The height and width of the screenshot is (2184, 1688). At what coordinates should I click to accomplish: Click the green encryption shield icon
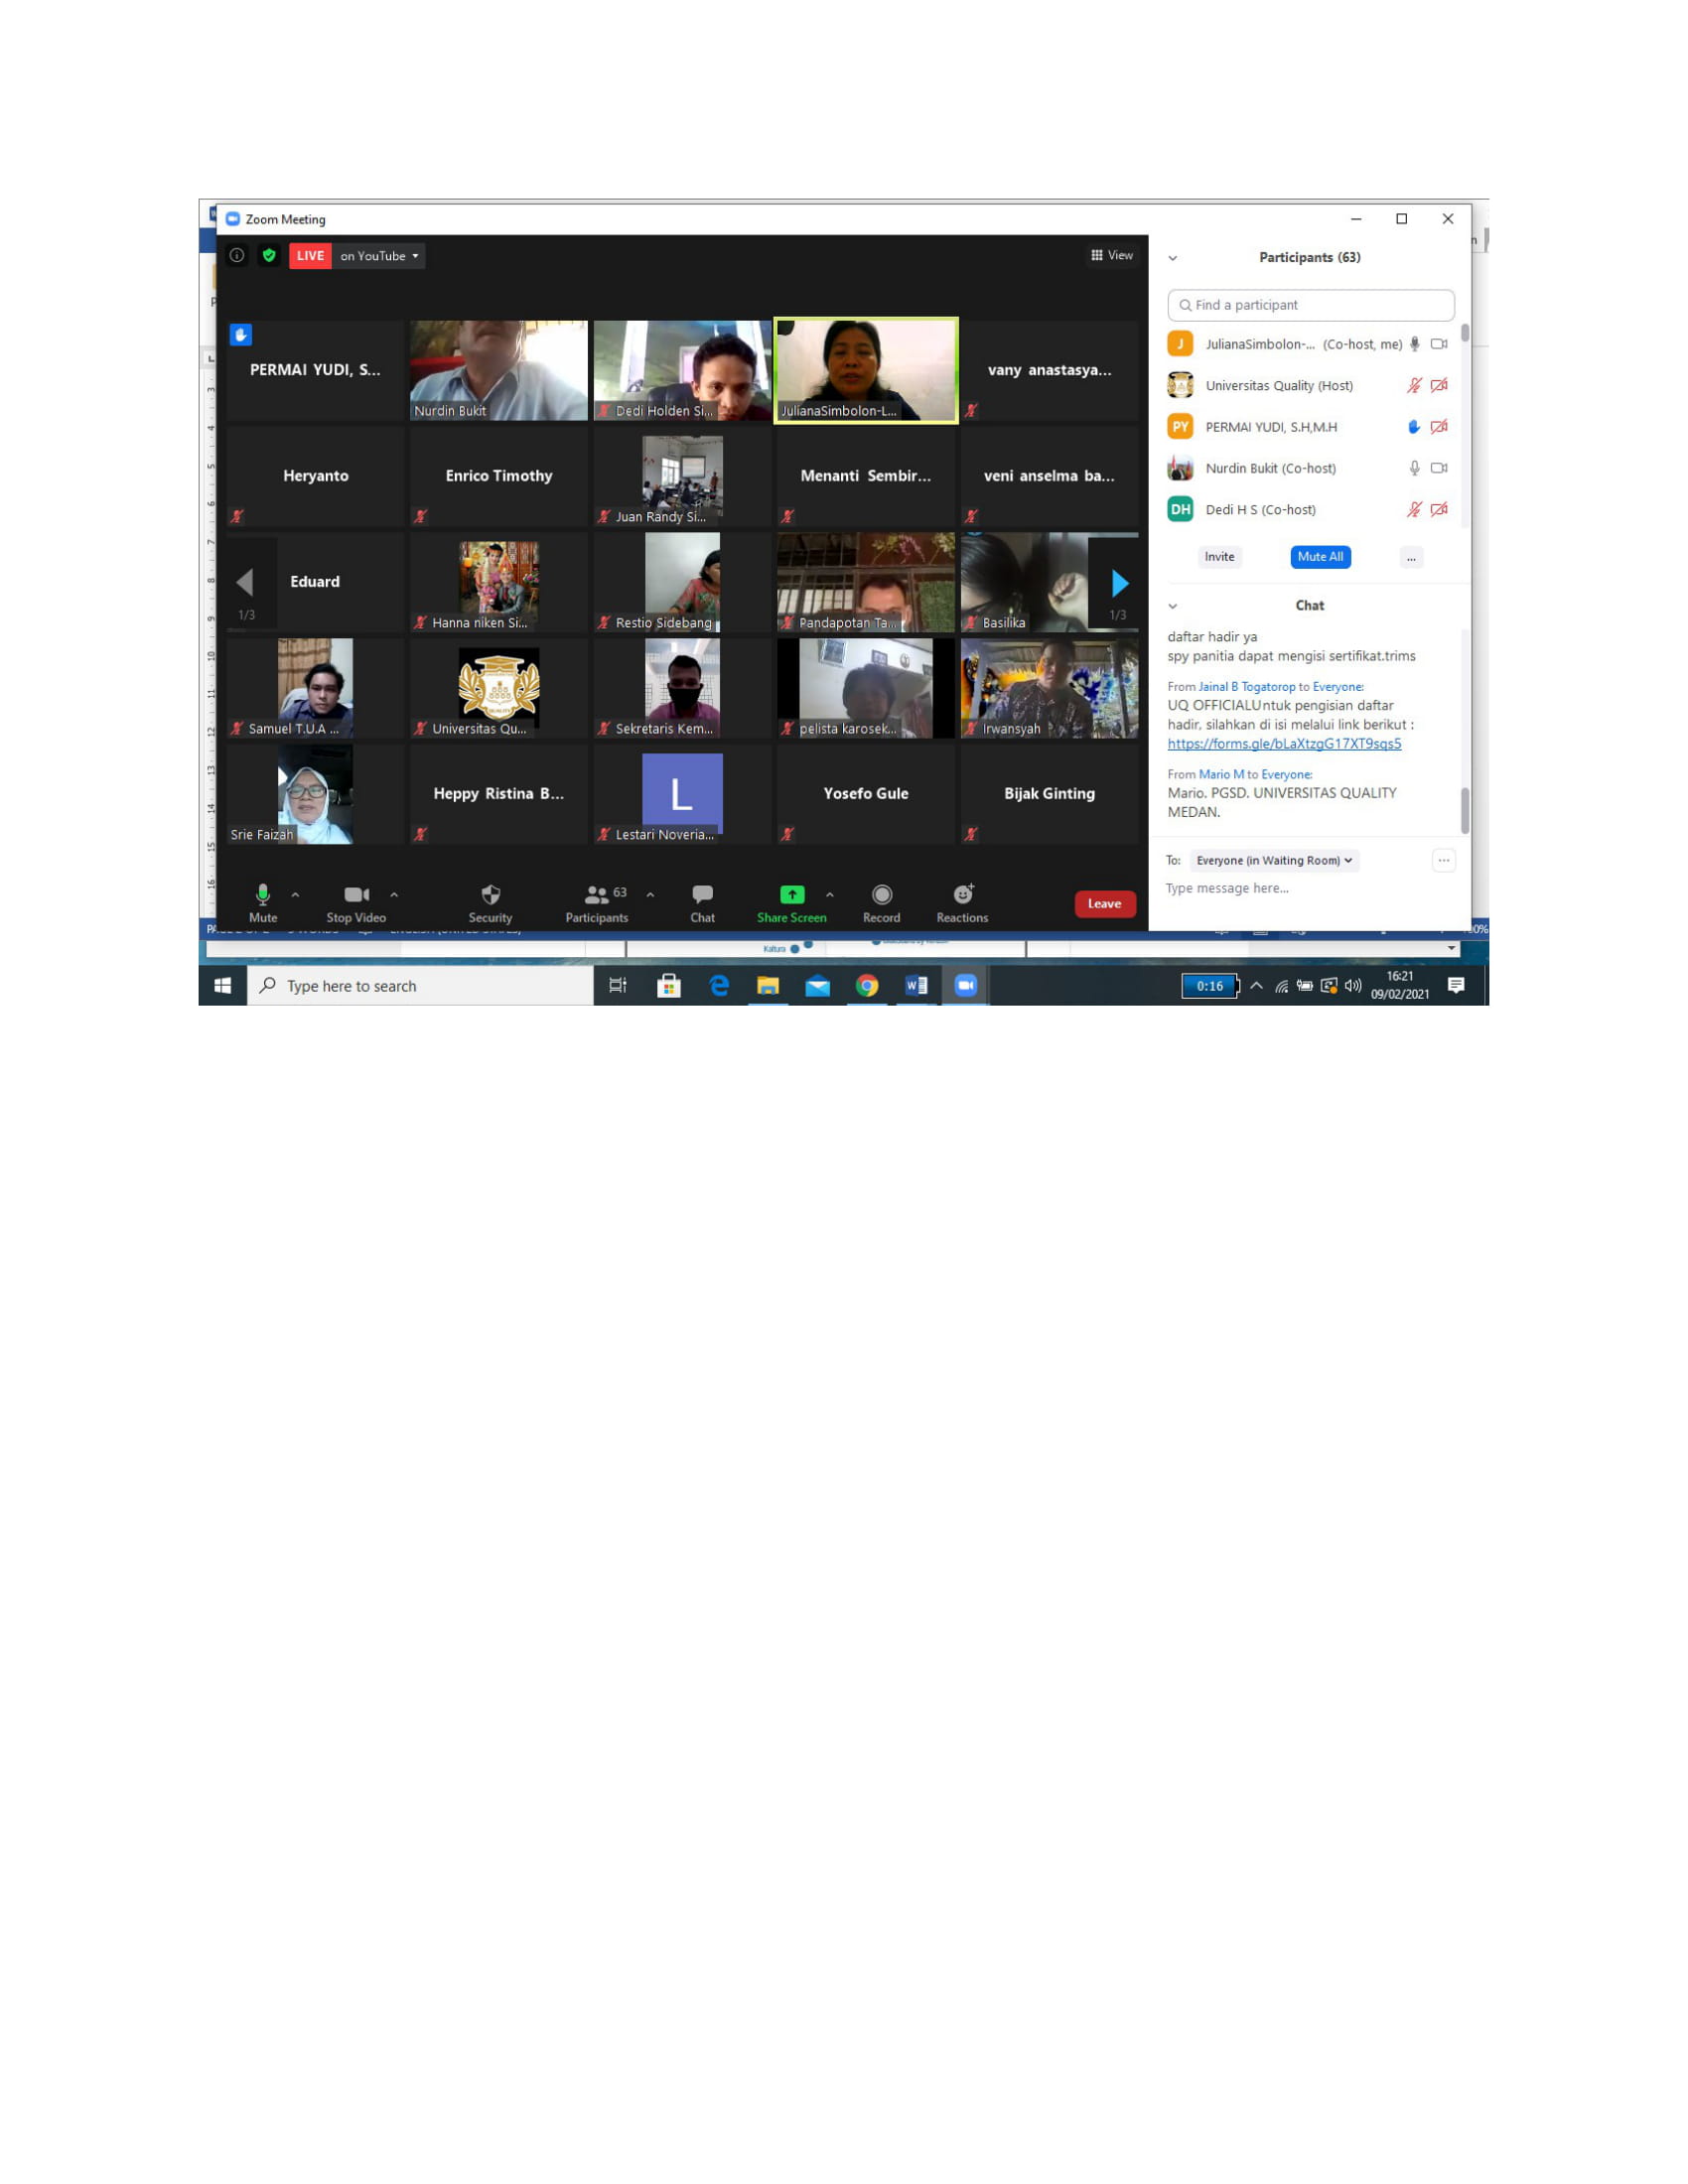coord(269,255)
